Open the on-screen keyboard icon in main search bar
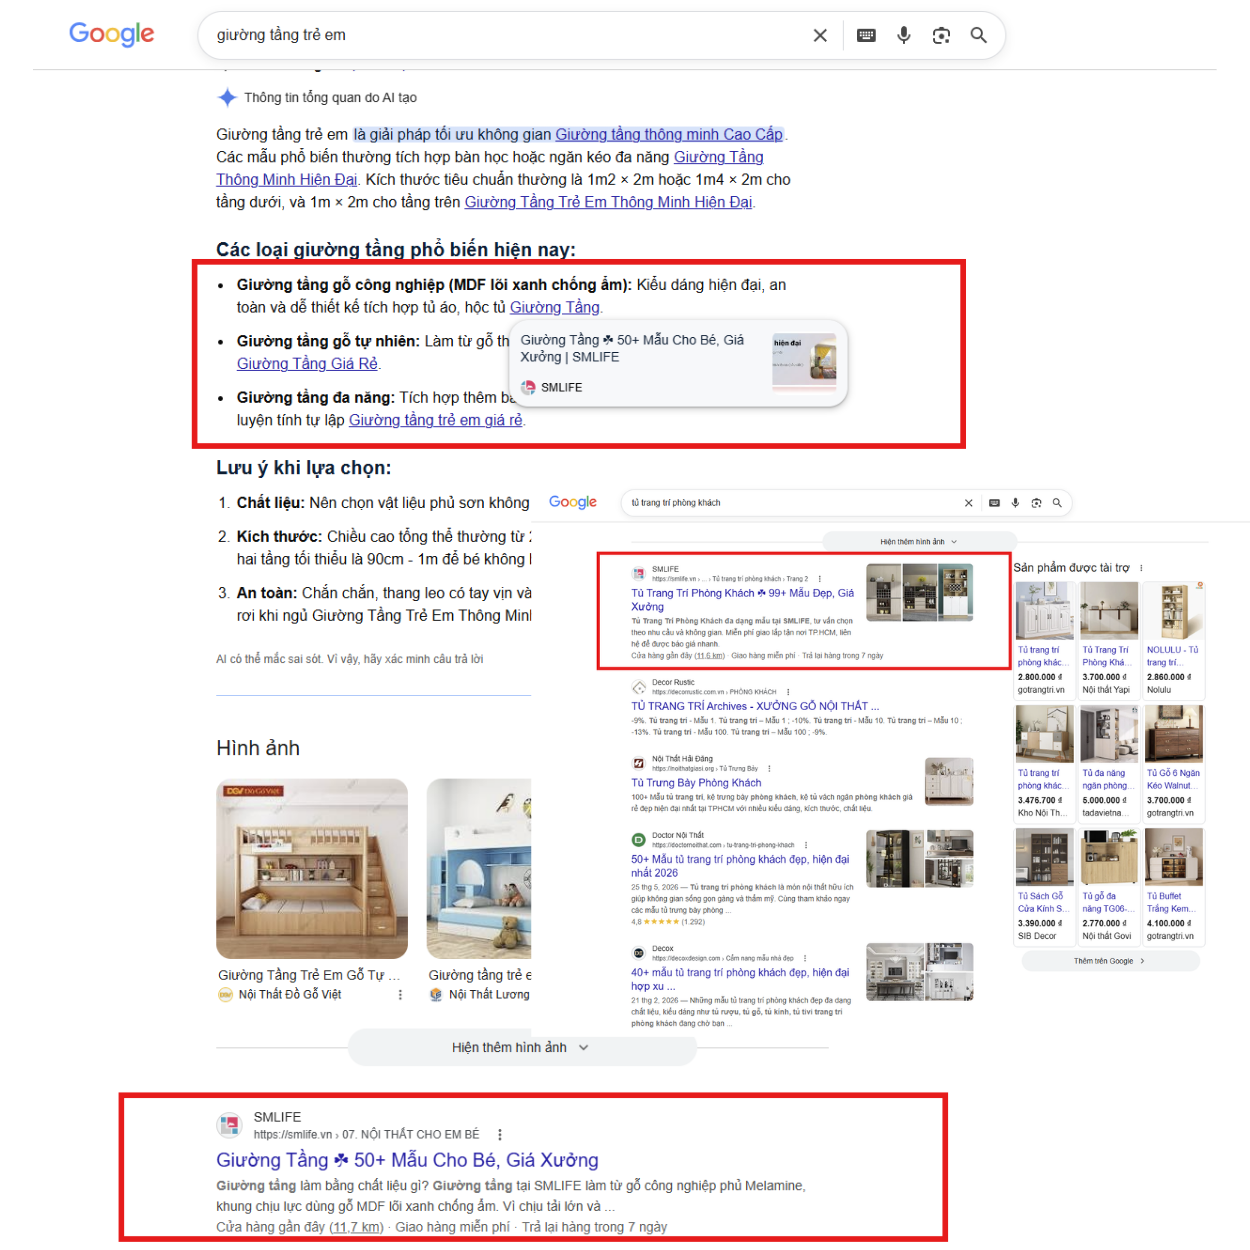Viewport: 1250px width, 1250px height. (x=866, y=35)
